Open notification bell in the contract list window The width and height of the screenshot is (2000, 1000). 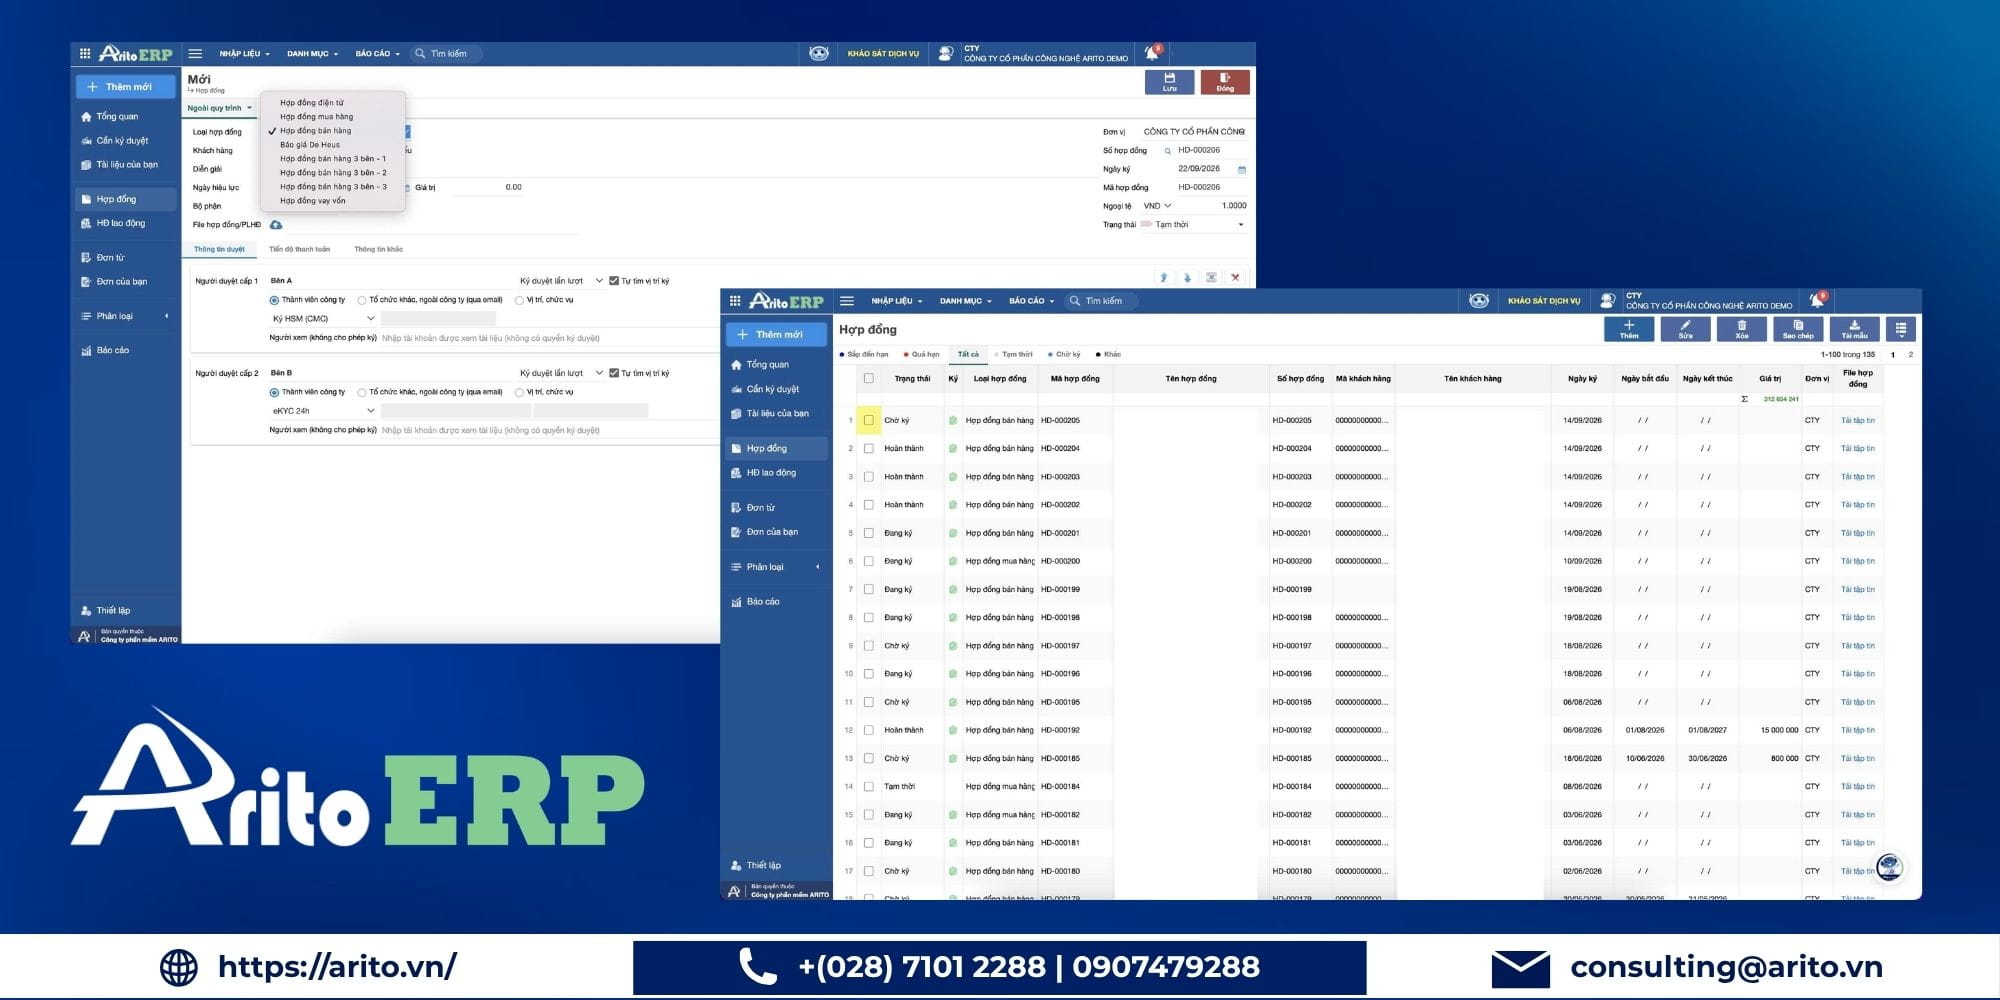coord(1817,300)
